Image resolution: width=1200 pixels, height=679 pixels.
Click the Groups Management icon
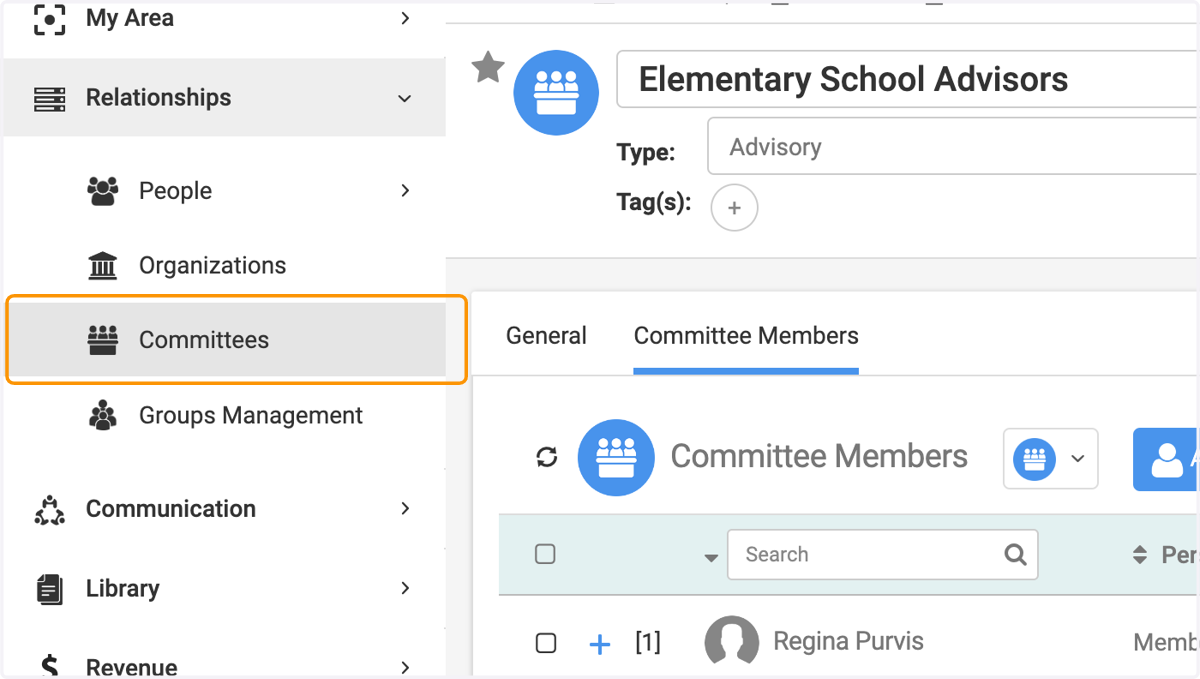pyautogui.click(x=103, y=415)
